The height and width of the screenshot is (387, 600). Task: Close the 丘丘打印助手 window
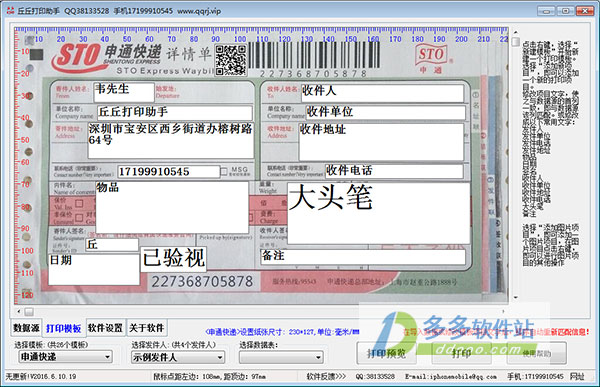(585, 11)
